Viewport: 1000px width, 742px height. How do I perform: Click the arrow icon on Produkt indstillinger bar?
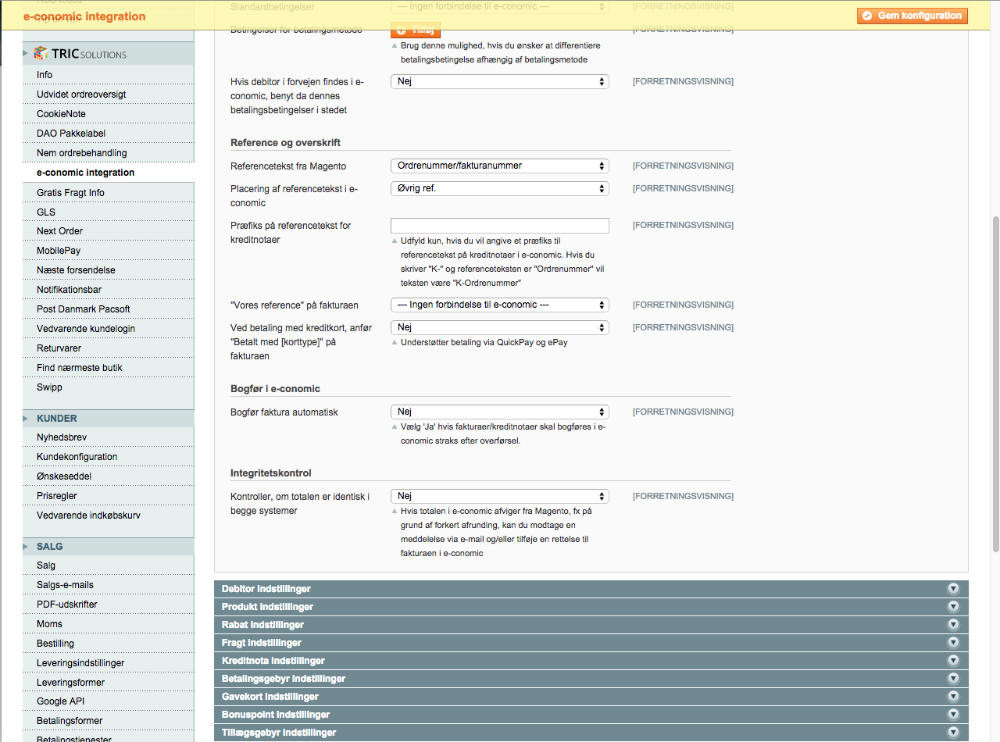tap(953, 606)
